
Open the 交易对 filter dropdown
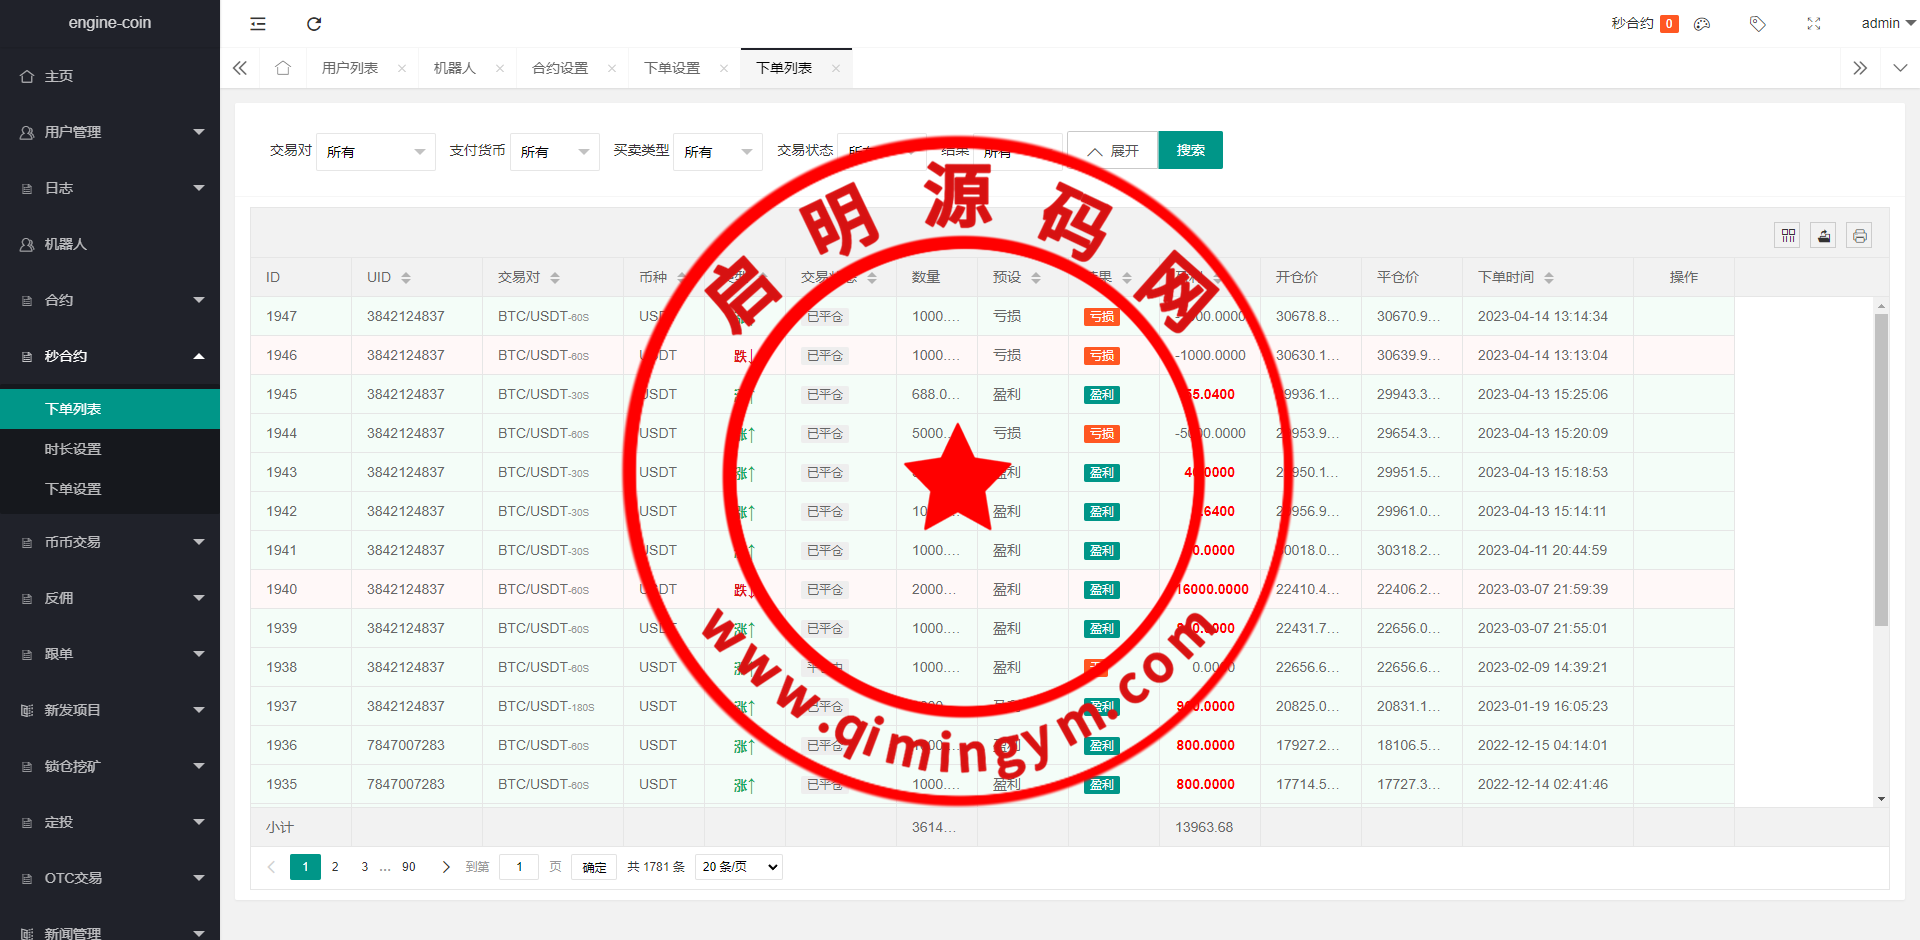coord(375,152)
